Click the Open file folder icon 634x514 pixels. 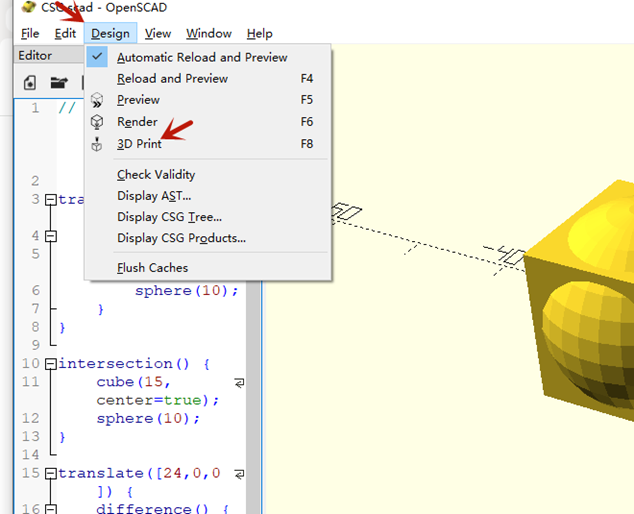point(59,82)
